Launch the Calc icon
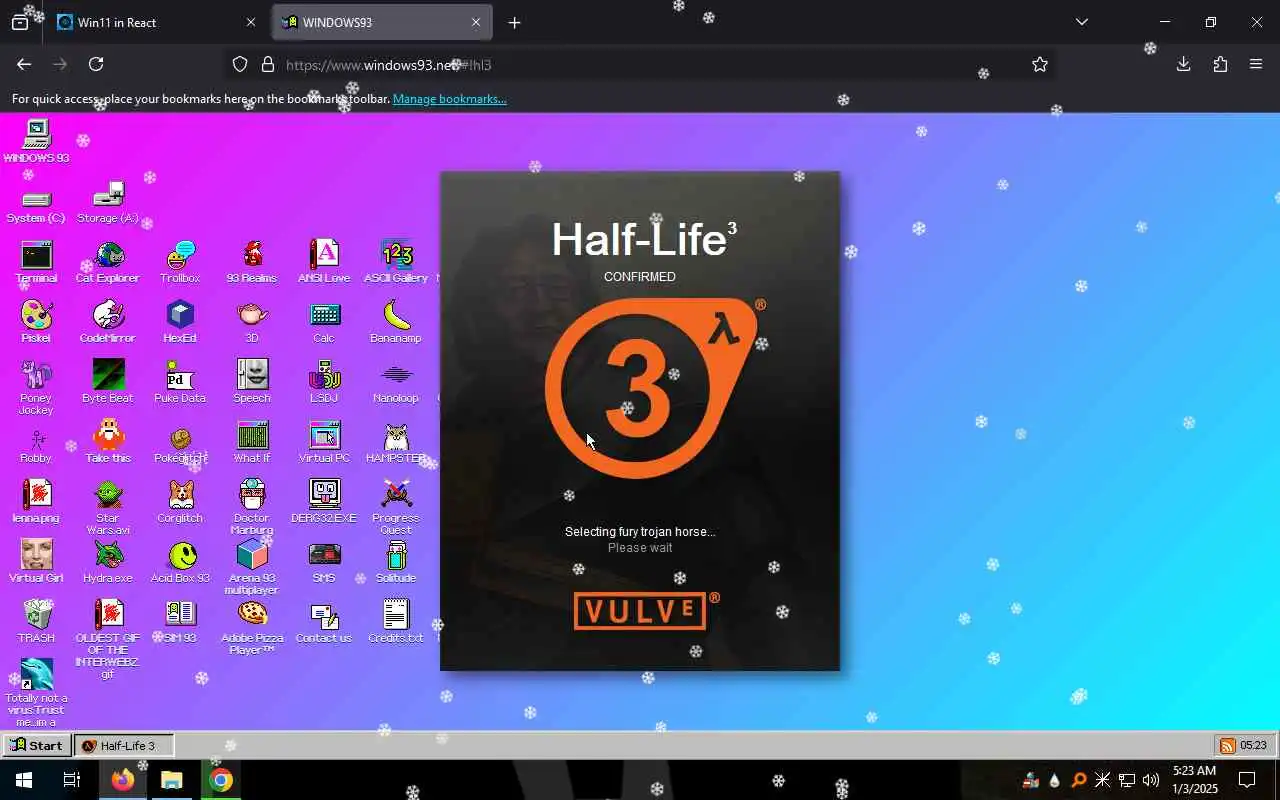The height and width of the screenshot is (800, 1280). (x=324, y=323)
